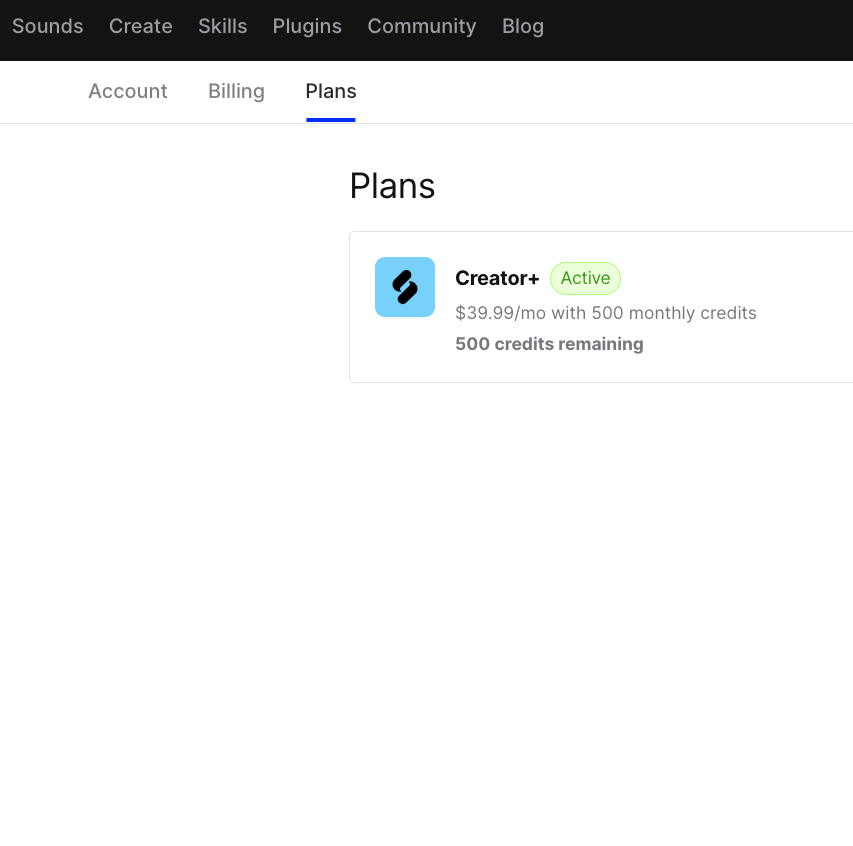Click the blank white area below the plan card

pyautogui.click(x=544, y=598)
